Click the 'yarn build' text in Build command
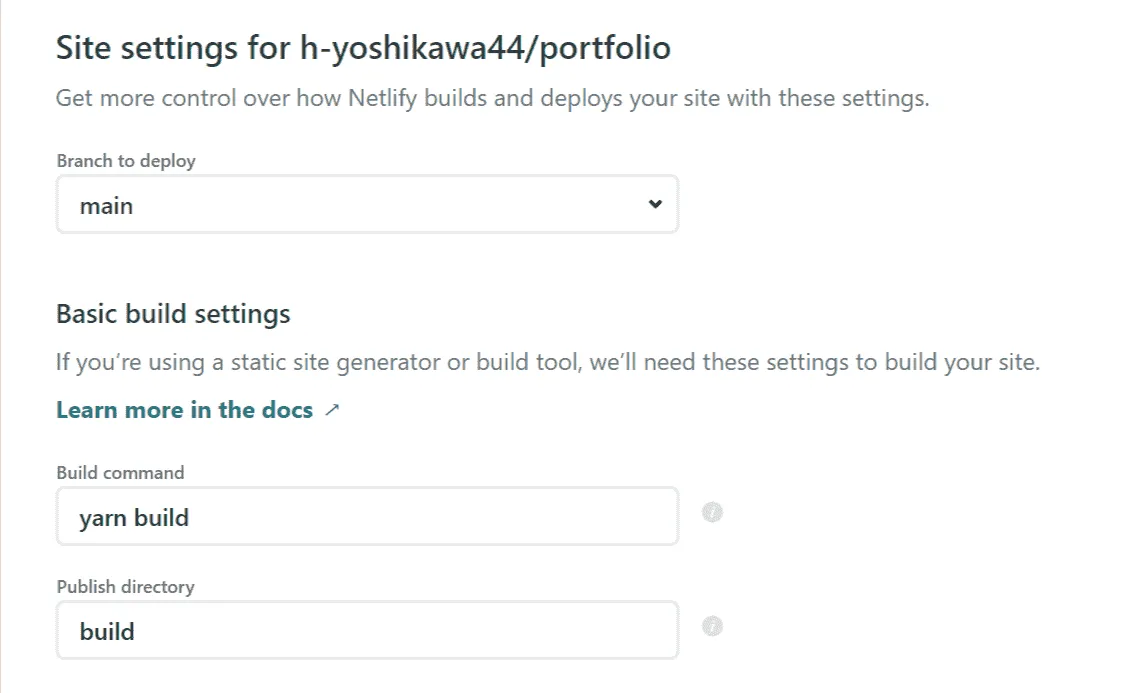 point(134,517)
